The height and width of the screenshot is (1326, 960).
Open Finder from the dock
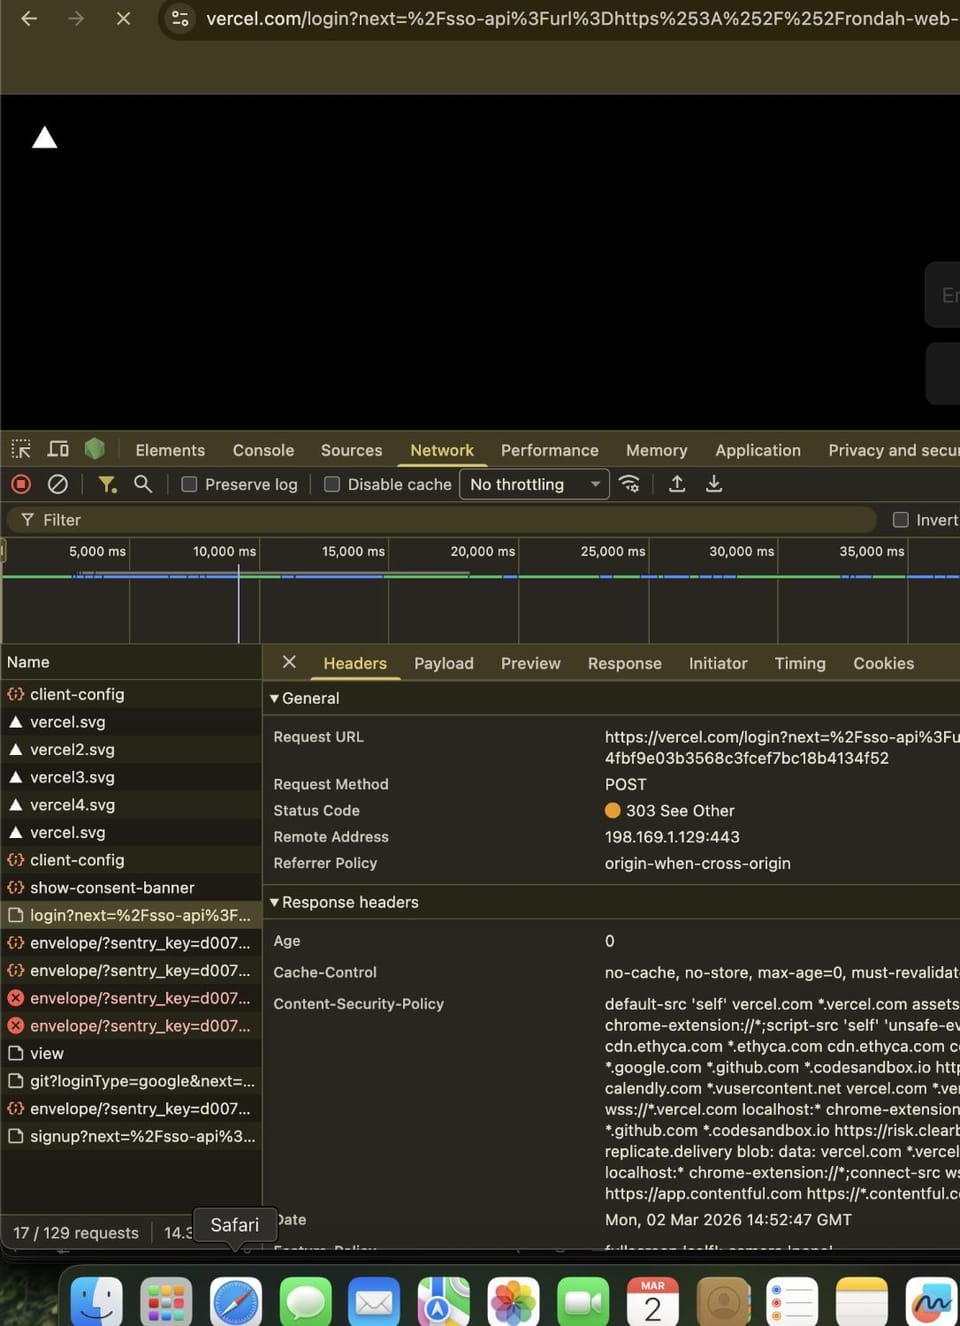pyautogui.click(x=97, y=1301)
